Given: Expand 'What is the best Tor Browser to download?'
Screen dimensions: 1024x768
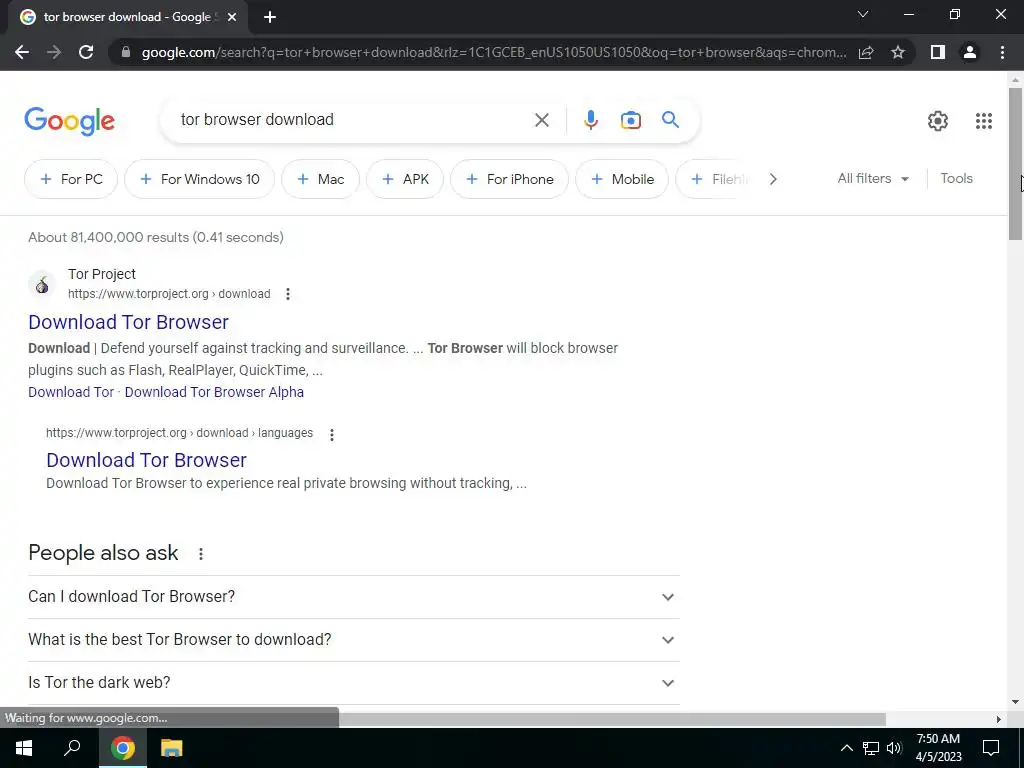Looking at the screenshot, I should point(353,639).
